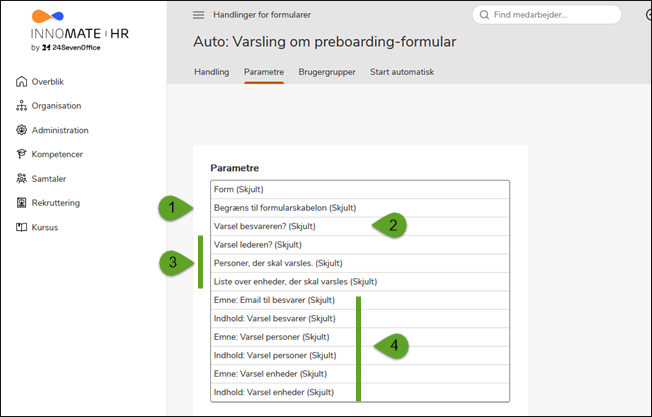Screen dimensions: 652x417
Task: Go to Organisation in the sidebar
Action: pos(55,105)
